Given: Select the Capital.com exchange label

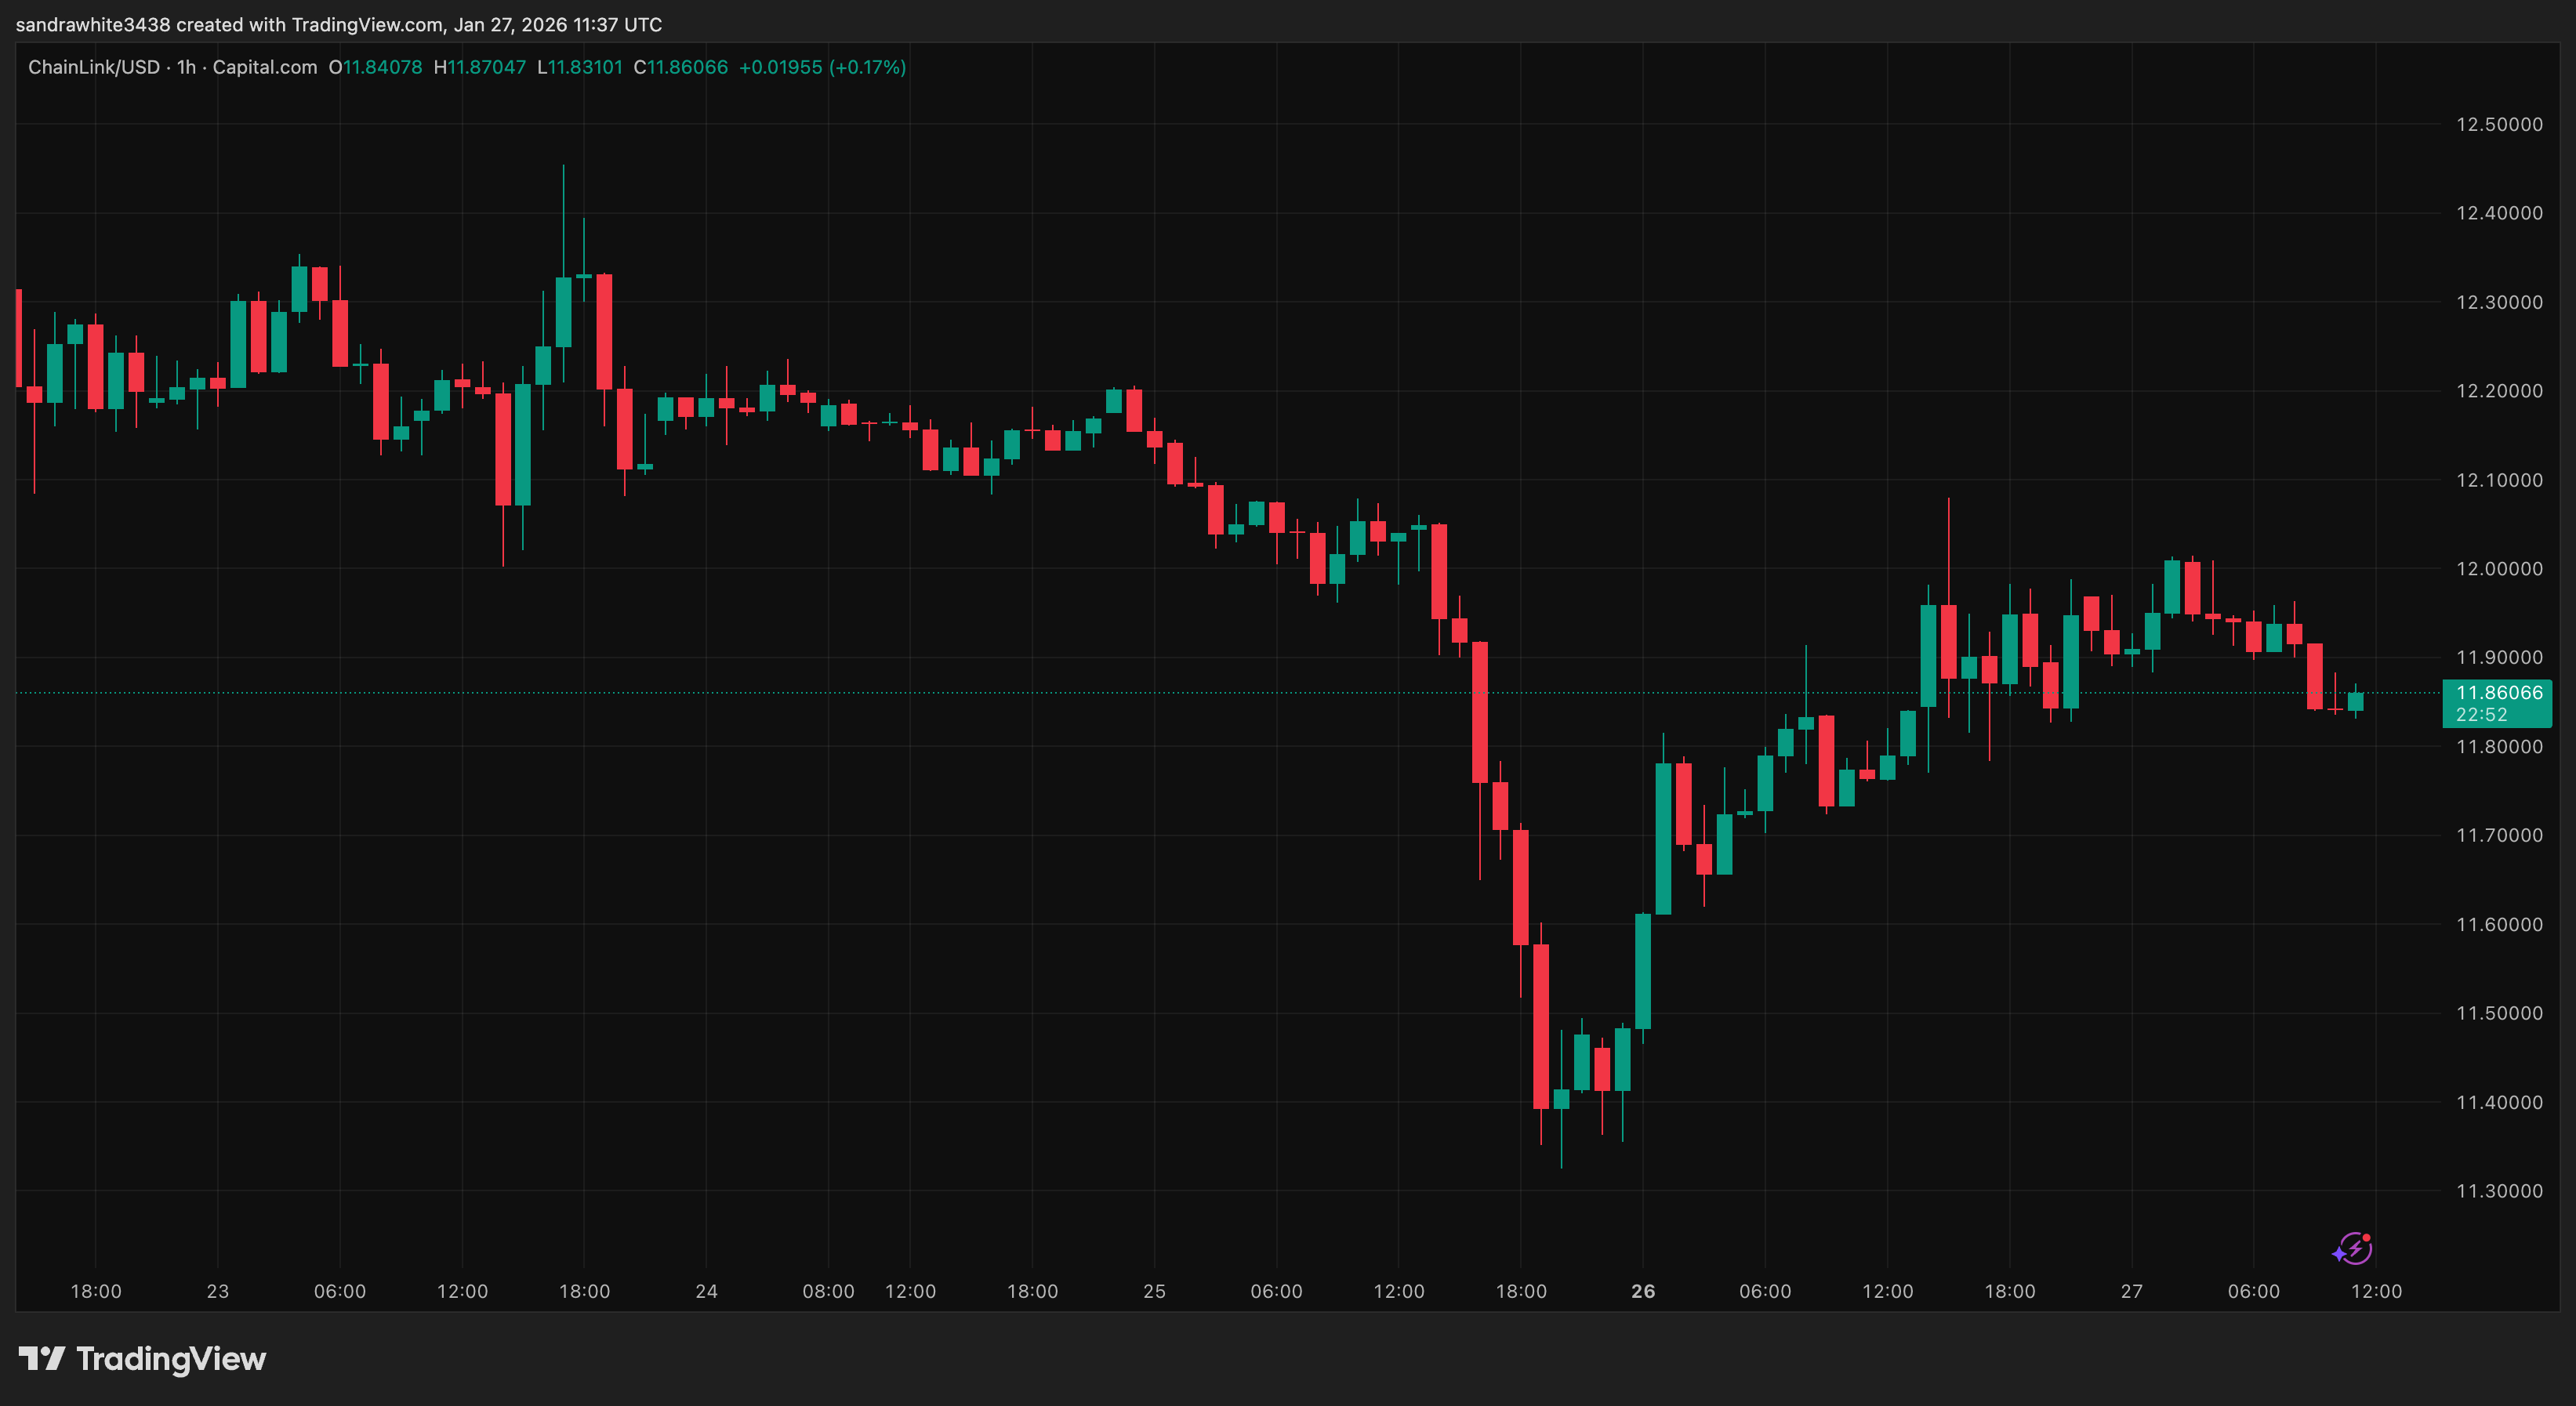Looking at the screenshot, I should pos(264,67).
